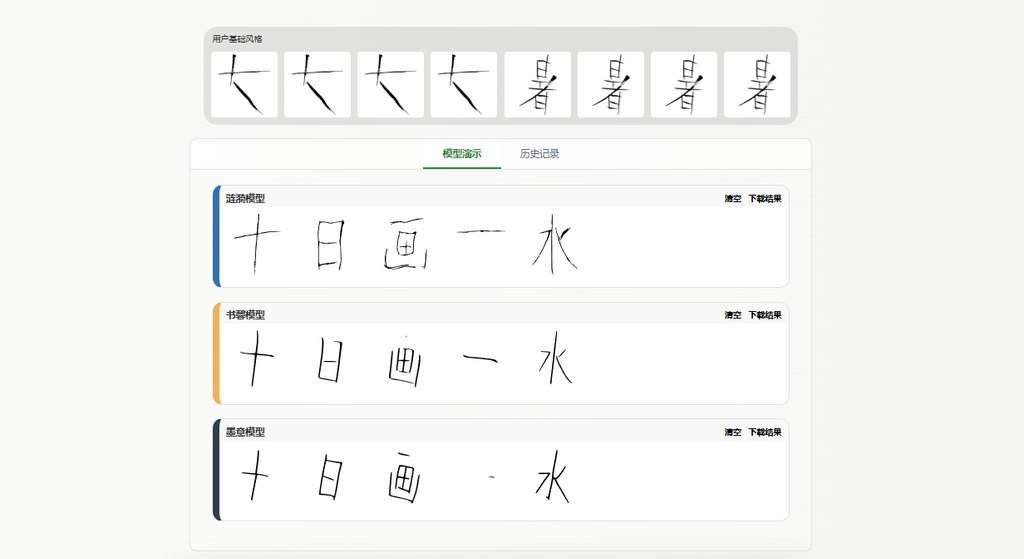The width and height of the screenshot is (1024, 559).
Task: Download the 连韵模型 result via 下载结果
Action: pyautogui.click(x=765, y=199)
